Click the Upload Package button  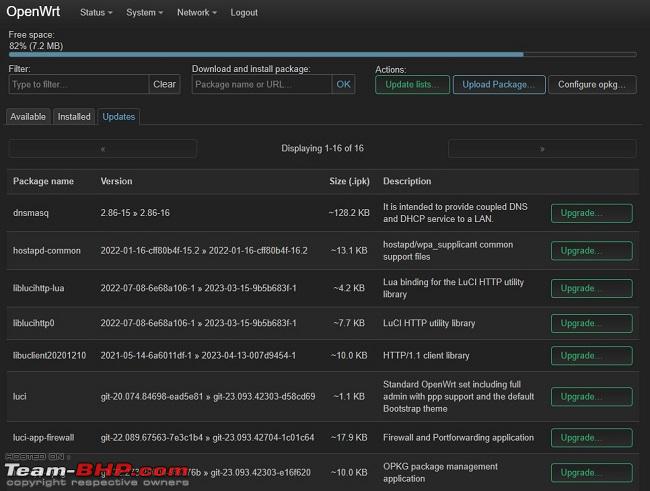pos(499,85)
